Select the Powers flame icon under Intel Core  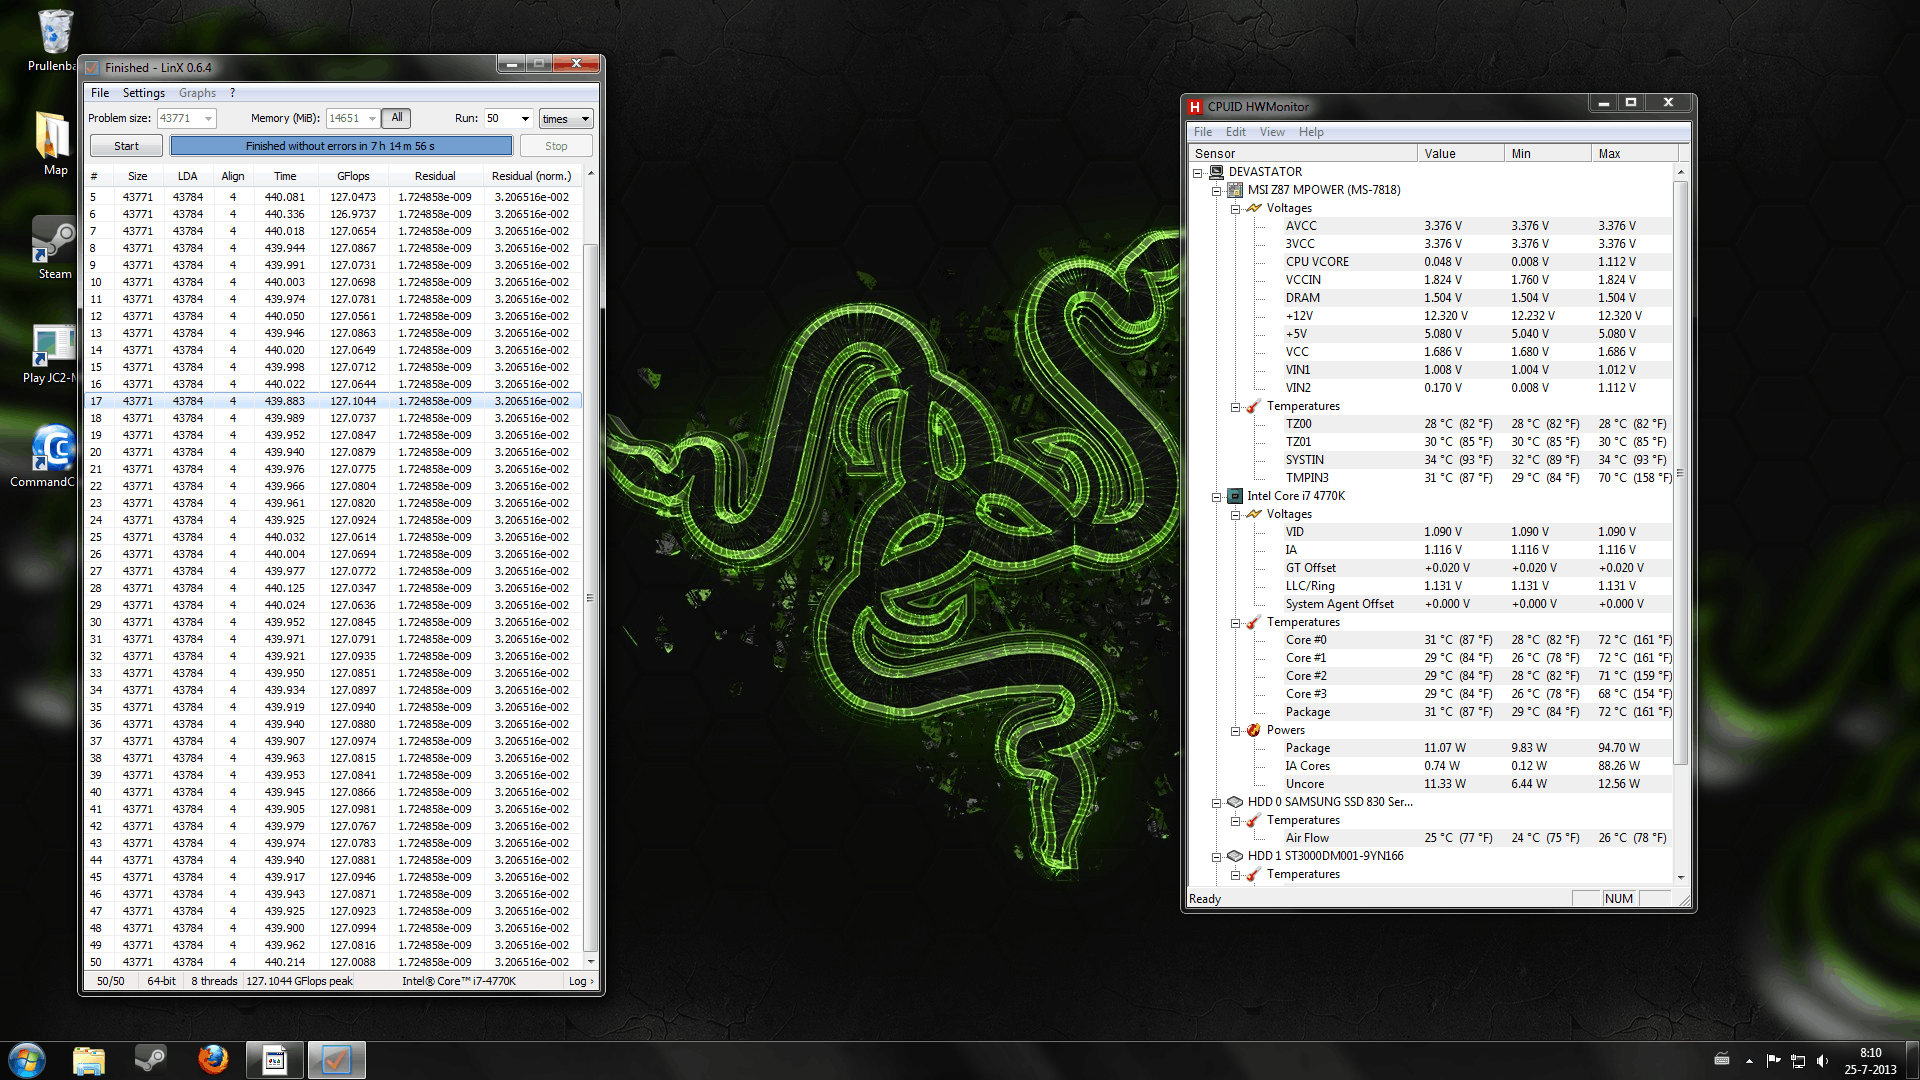1254,730
